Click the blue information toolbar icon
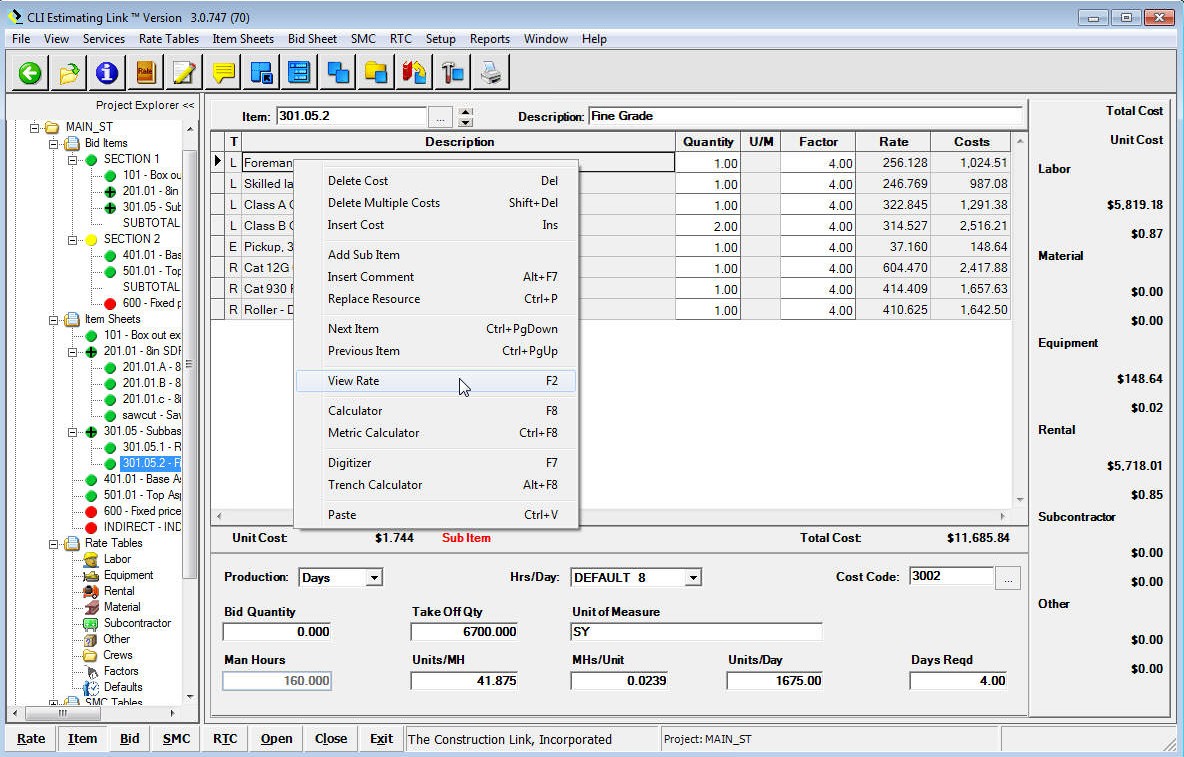The height and width of the screenshot is (757, 1184). (x=106, y=72)
